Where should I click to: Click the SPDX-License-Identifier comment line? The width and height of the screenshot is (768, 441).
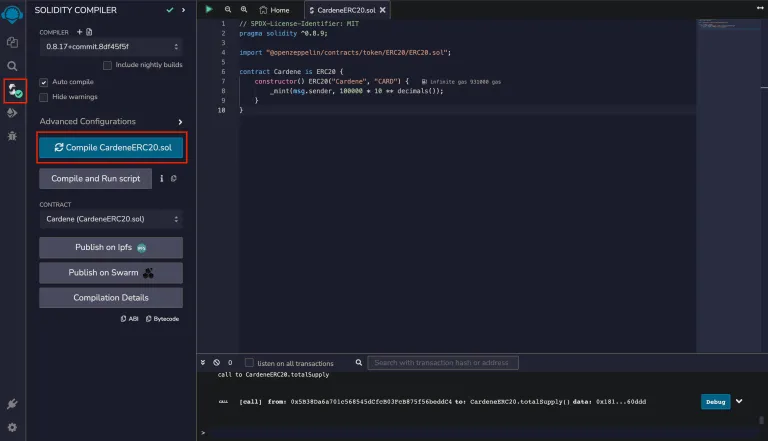click(299, 24)
